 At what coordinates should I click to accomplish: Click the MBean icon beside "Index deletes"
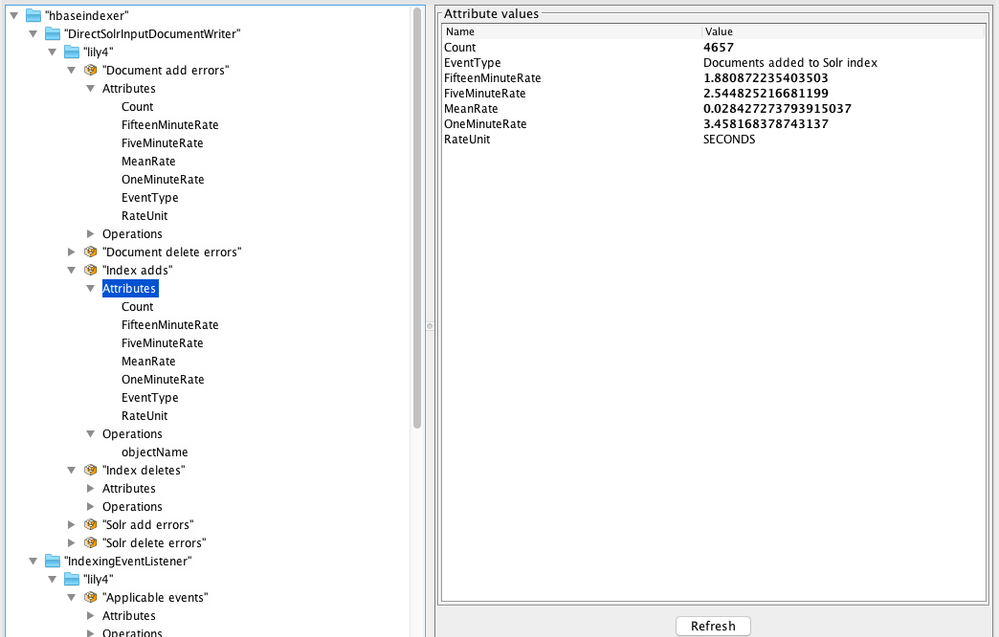click(90, 470)
